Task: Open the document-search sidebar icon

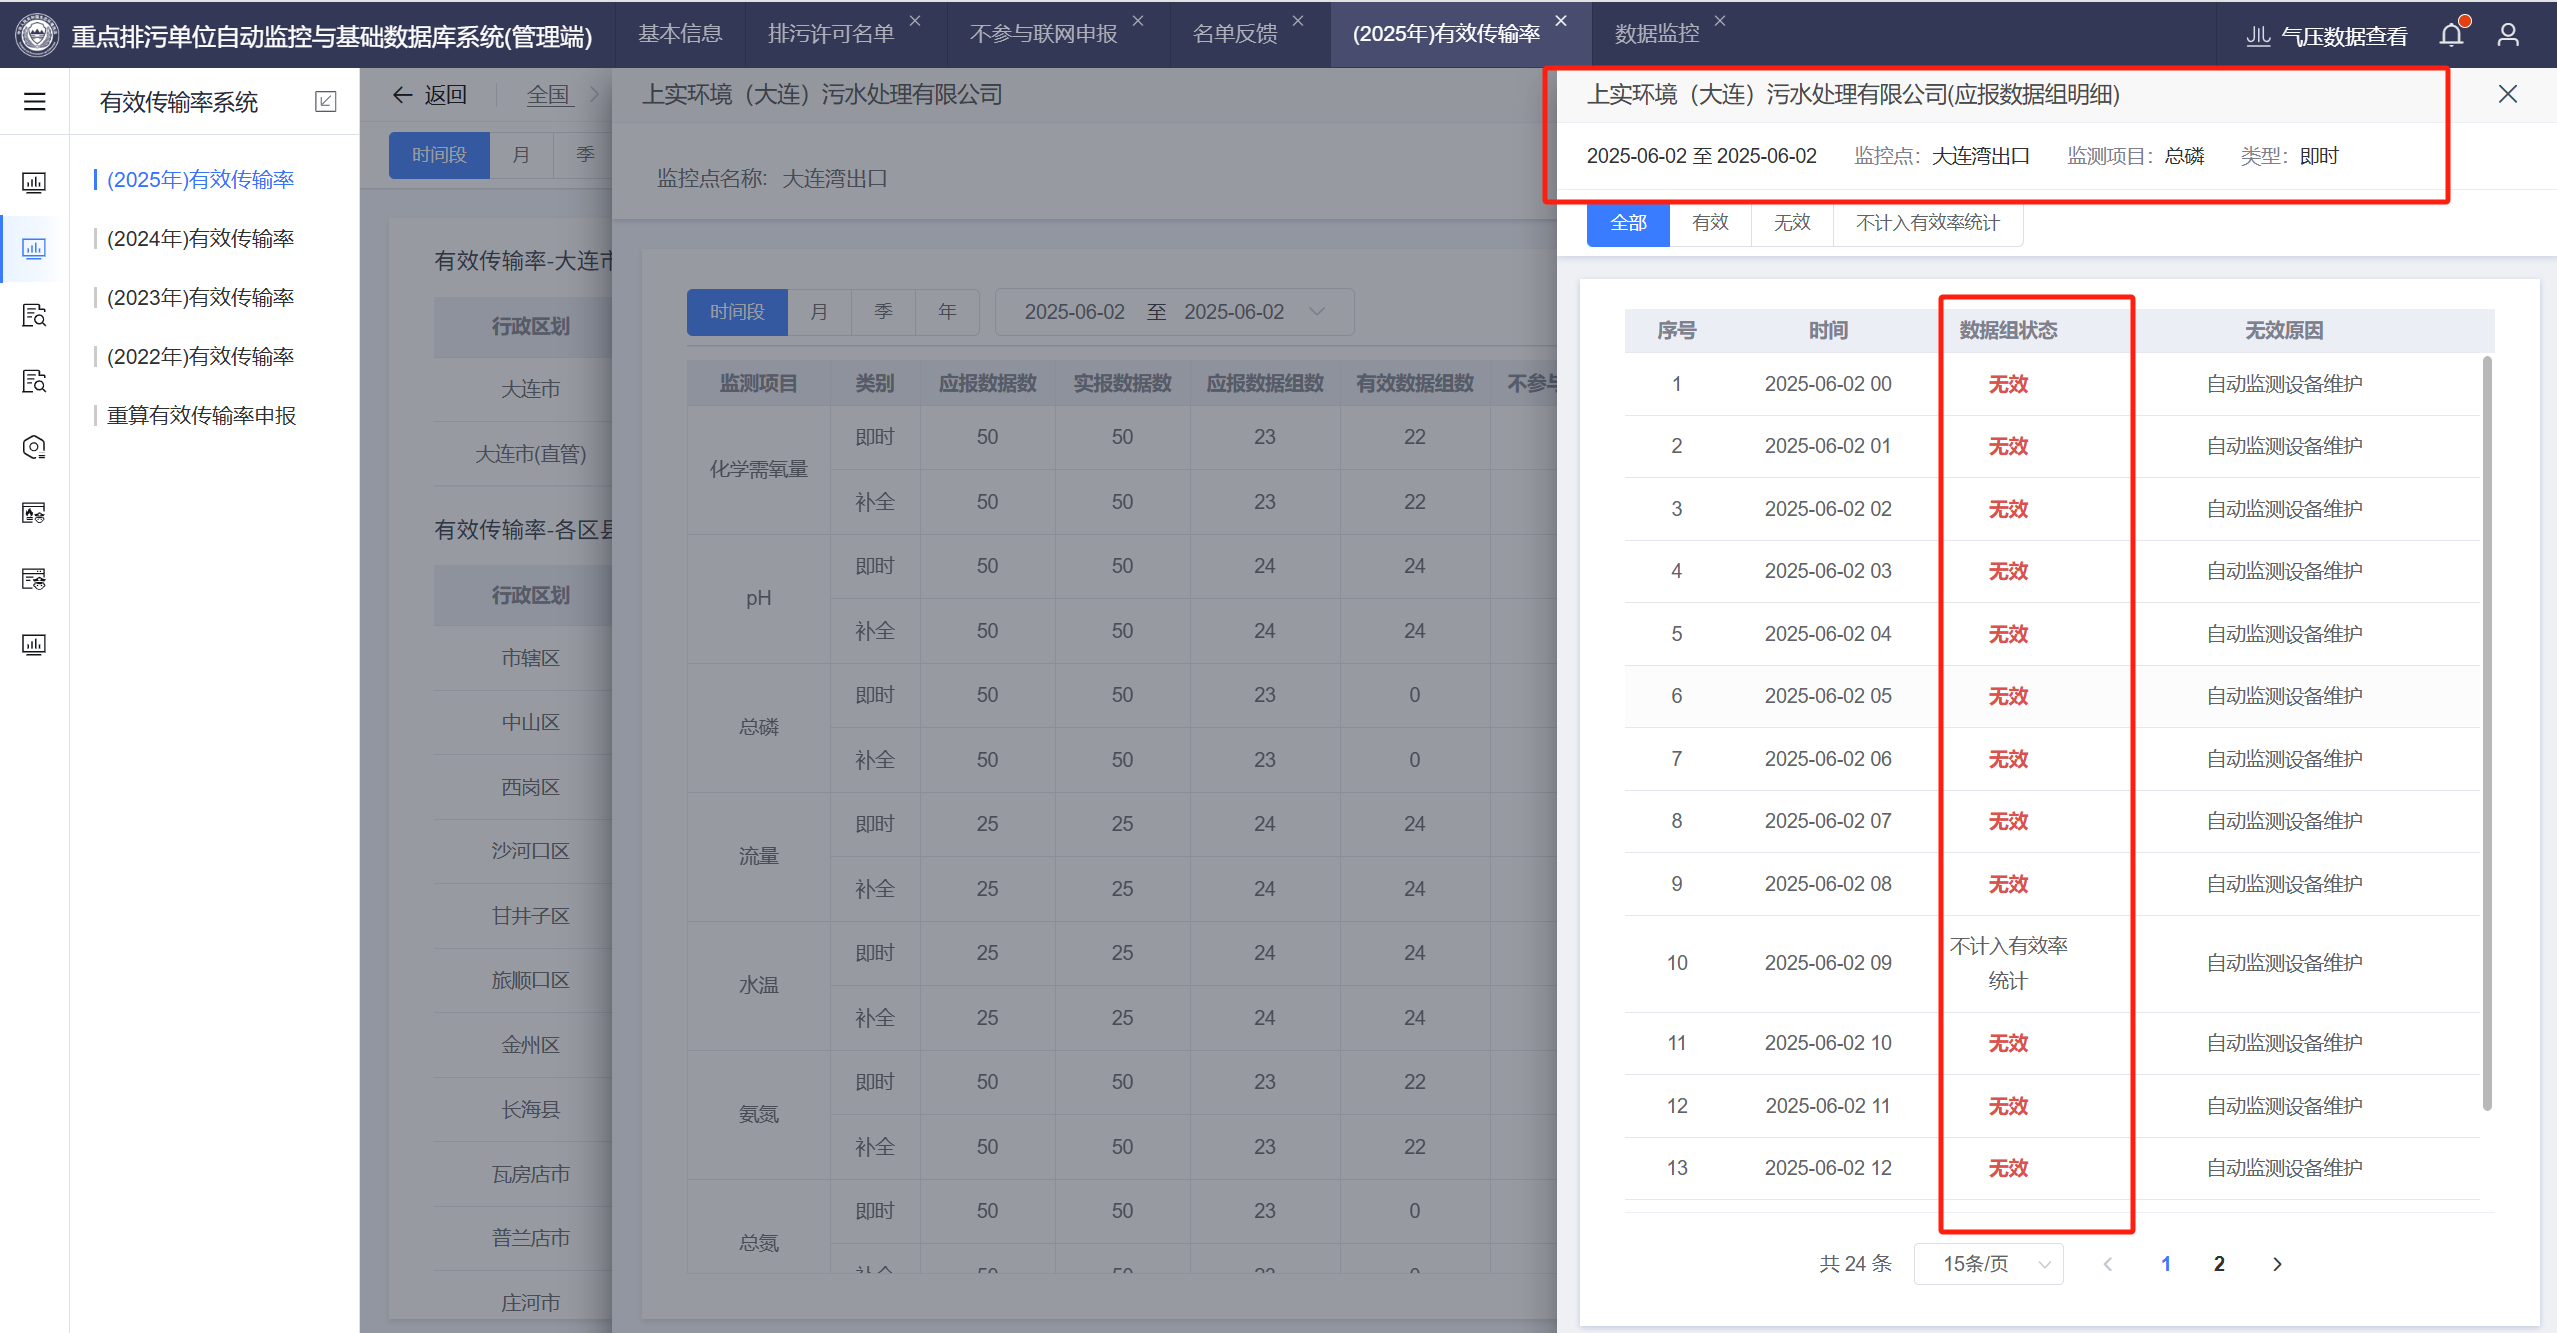Action: point(34,316)
